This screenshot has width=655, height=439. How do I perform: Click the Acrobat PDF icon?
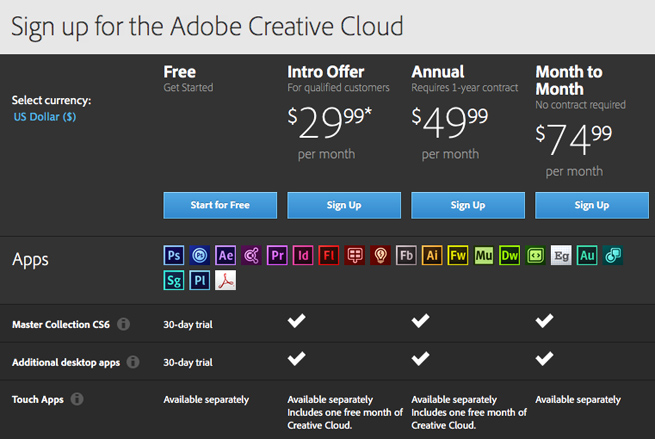tap(226, 280)
